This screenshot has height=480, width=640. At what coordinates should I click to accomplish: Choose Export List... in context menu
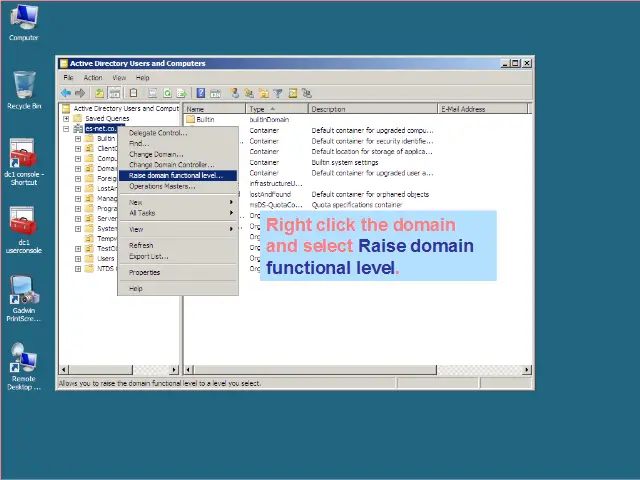tap(178, 256)
